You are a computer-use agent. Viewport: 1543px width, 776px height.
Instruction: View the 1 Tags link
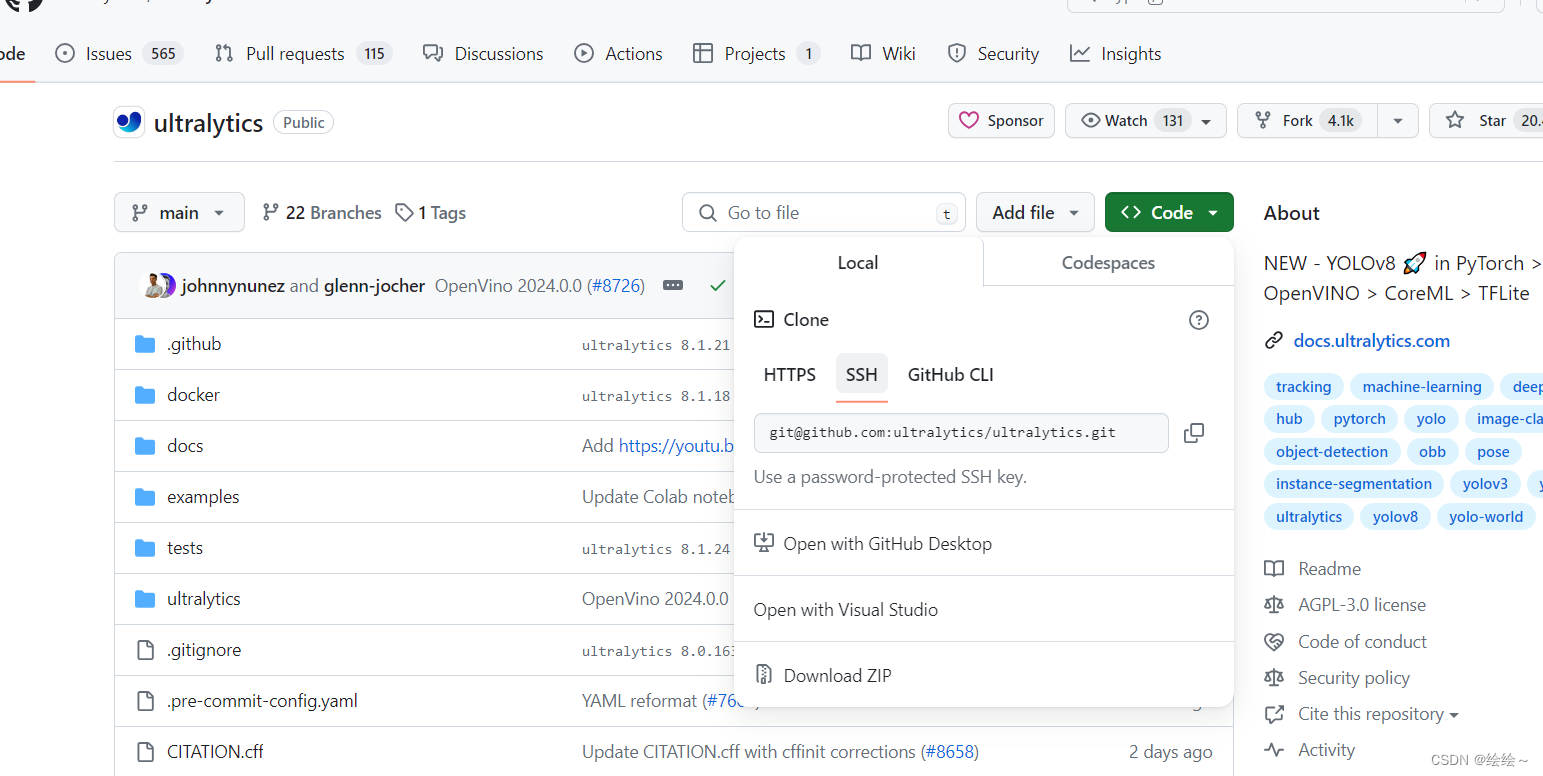[430, 213]
